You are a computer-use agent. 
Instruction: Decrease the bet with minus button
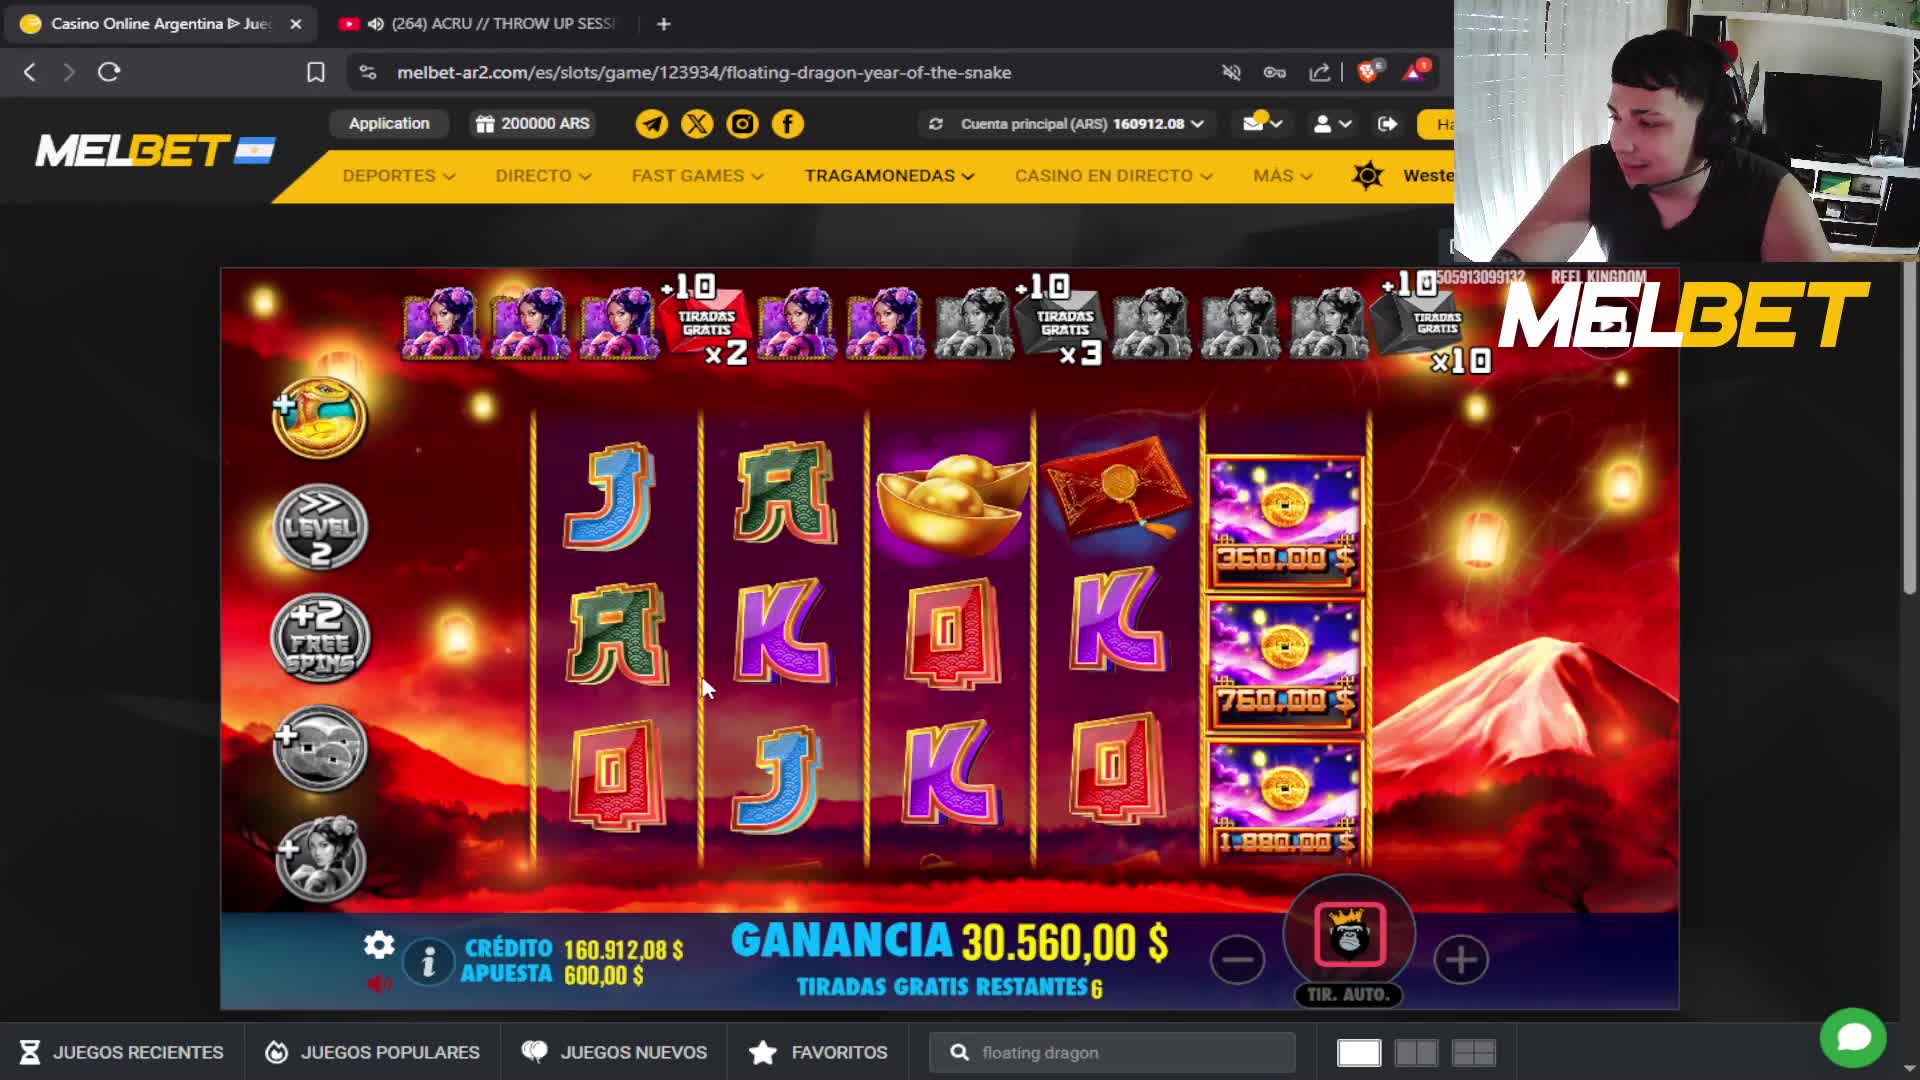(1237, 960)
